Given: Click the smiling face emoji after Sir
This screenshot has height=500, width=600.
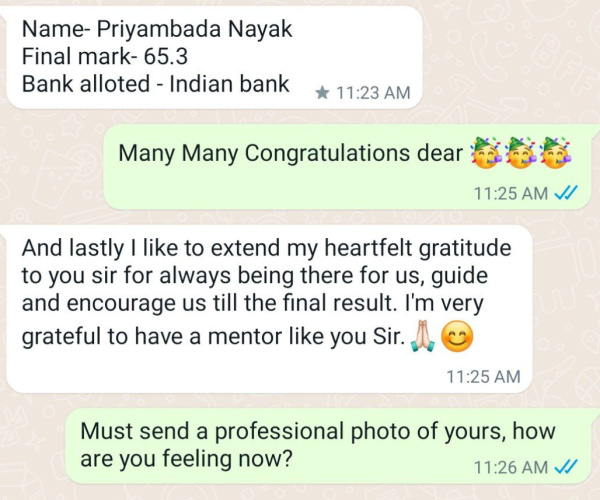Looking at the screenshot, I should pyautogui.click(x=457, y=337).
